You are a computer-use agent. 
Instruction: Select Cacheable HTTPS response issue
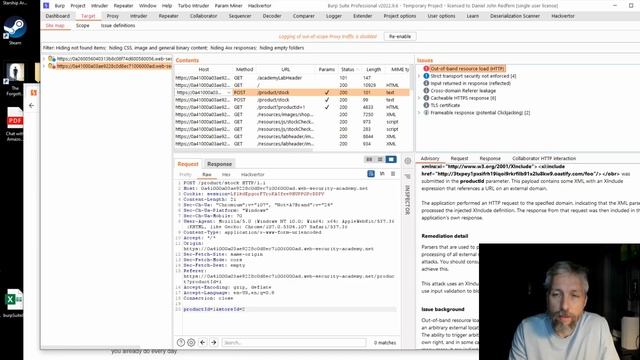pyautogui.click(x=463, y=98)
